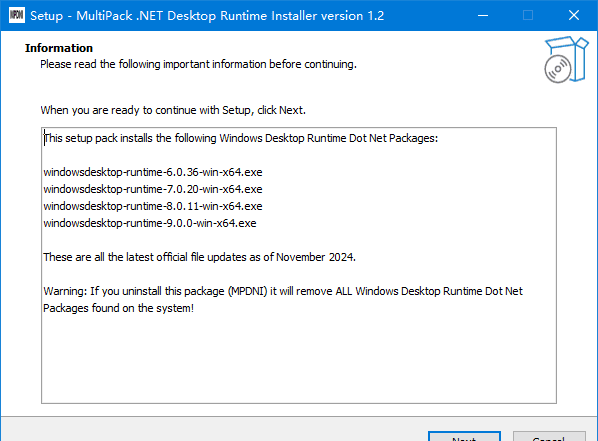Click 'When you are ready to continue' text
598x441 pixels.
173,110
